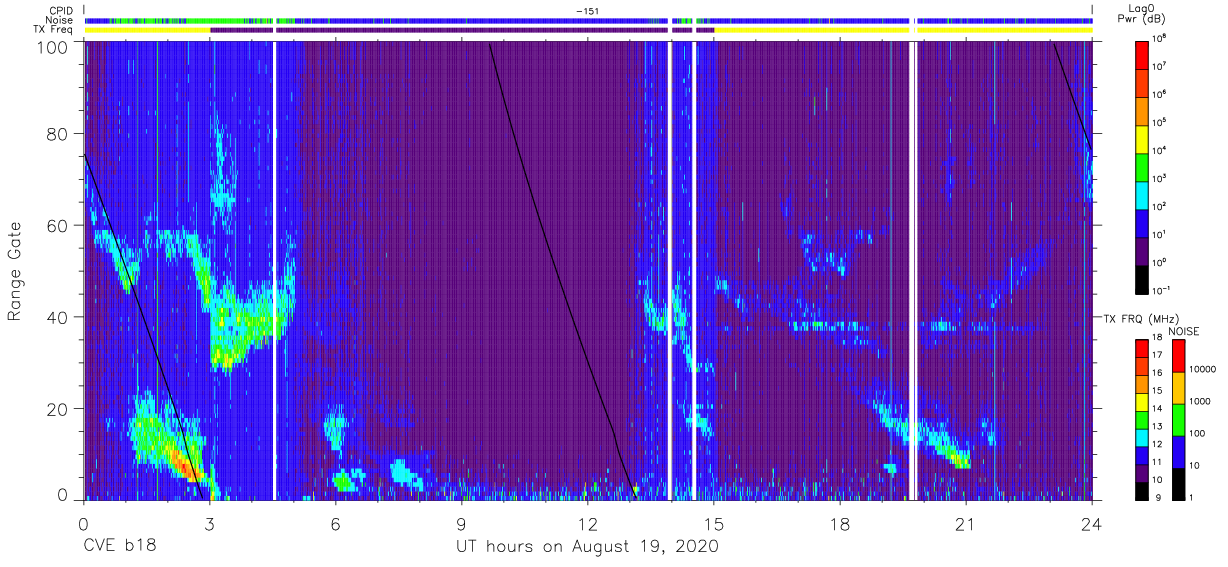1228x567 pixels.
Task: Click NOISE colorbar tick "100"
Action: click(1197, 433)
